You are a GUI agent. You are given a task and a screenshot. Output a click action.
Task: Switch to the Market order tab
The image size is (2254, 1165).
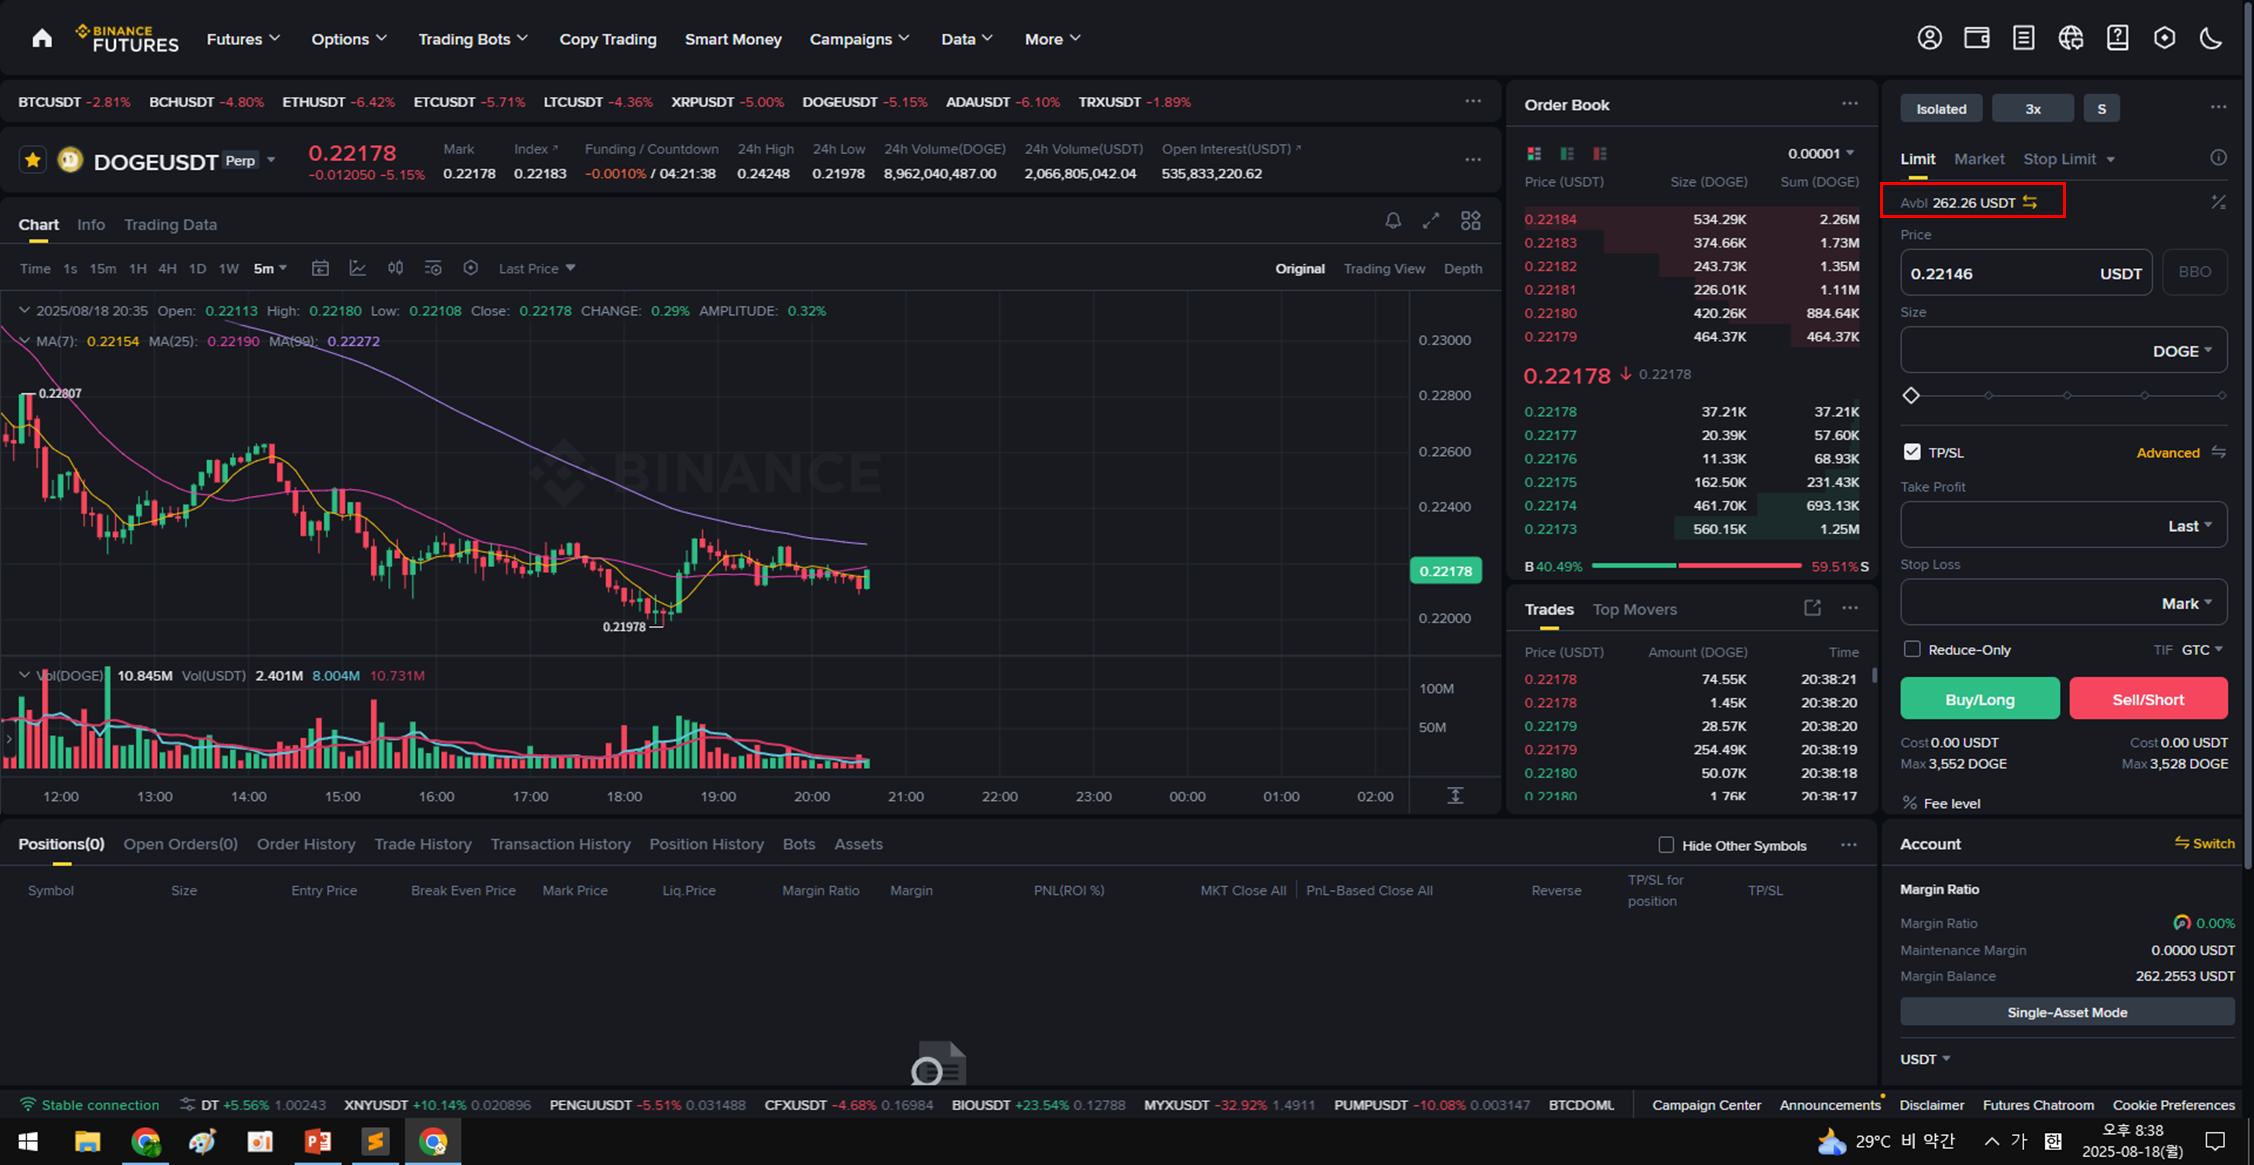1978,159
